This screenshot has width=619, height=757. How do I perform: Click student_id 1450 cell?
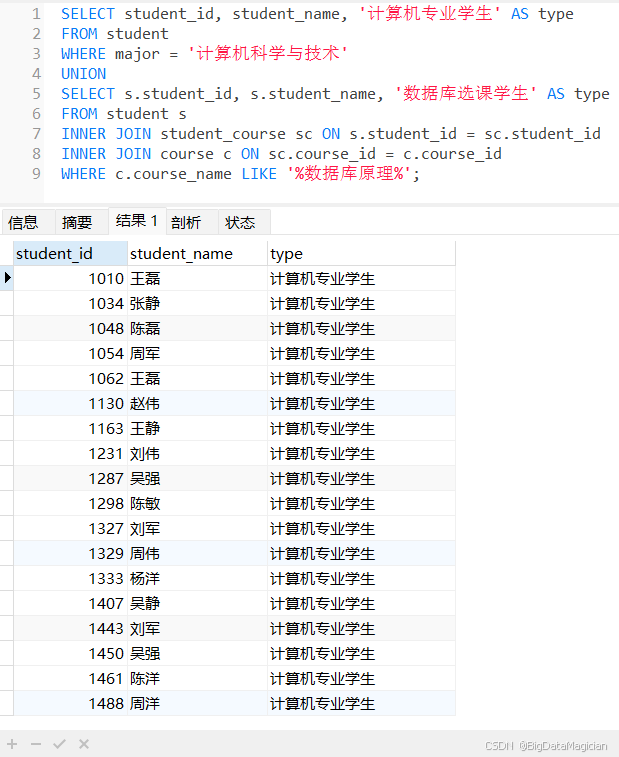click(x=70, y=654)
